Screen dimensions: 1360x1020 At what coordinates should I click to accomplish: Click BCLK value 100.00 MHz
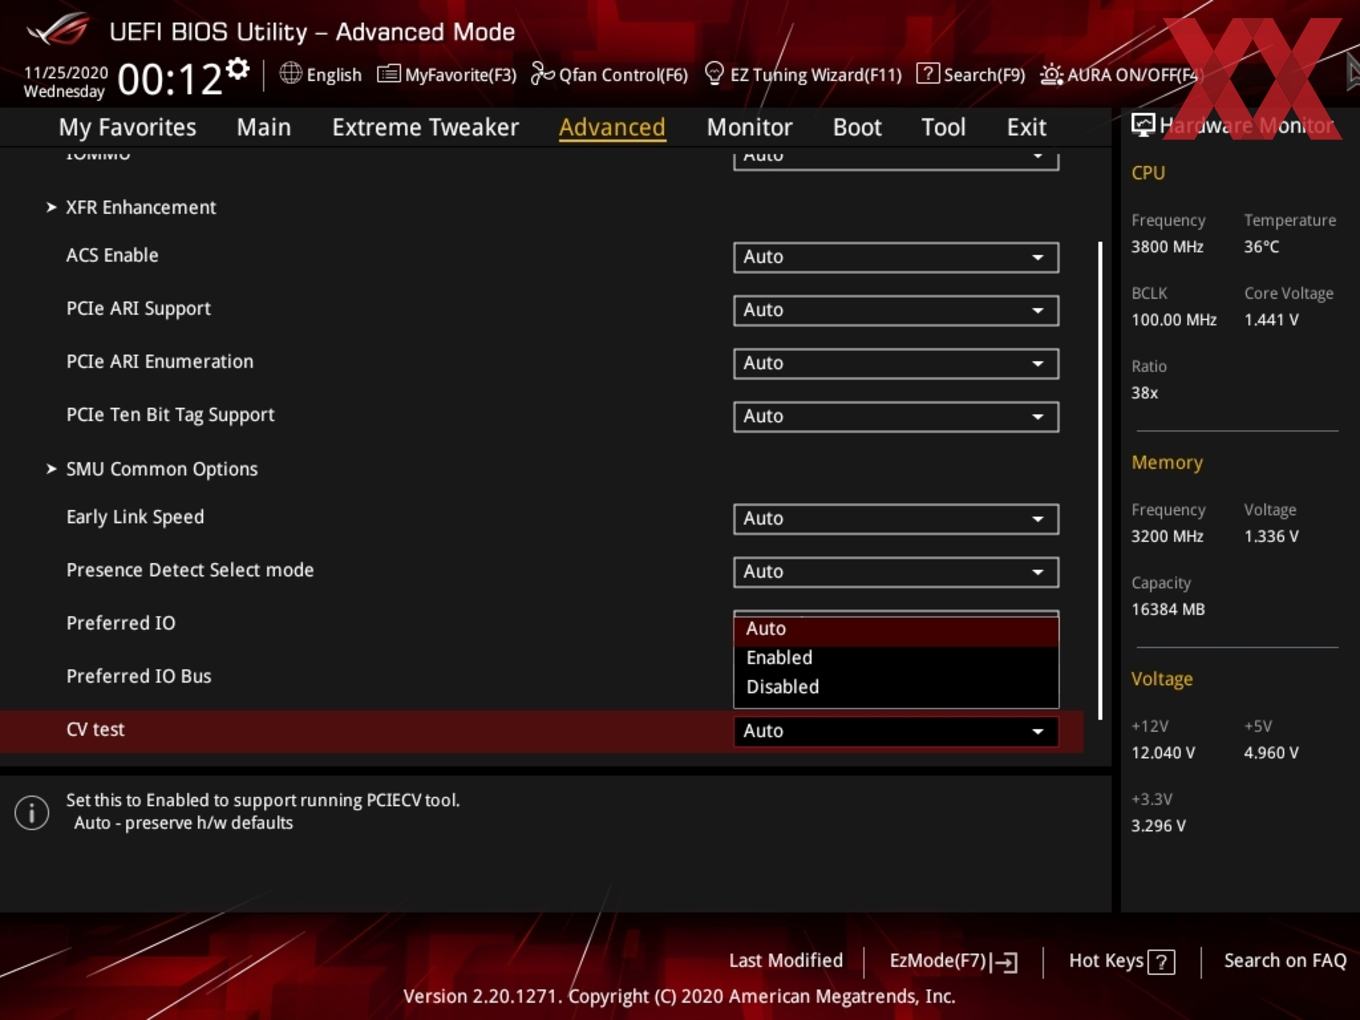coord(1174,320)
